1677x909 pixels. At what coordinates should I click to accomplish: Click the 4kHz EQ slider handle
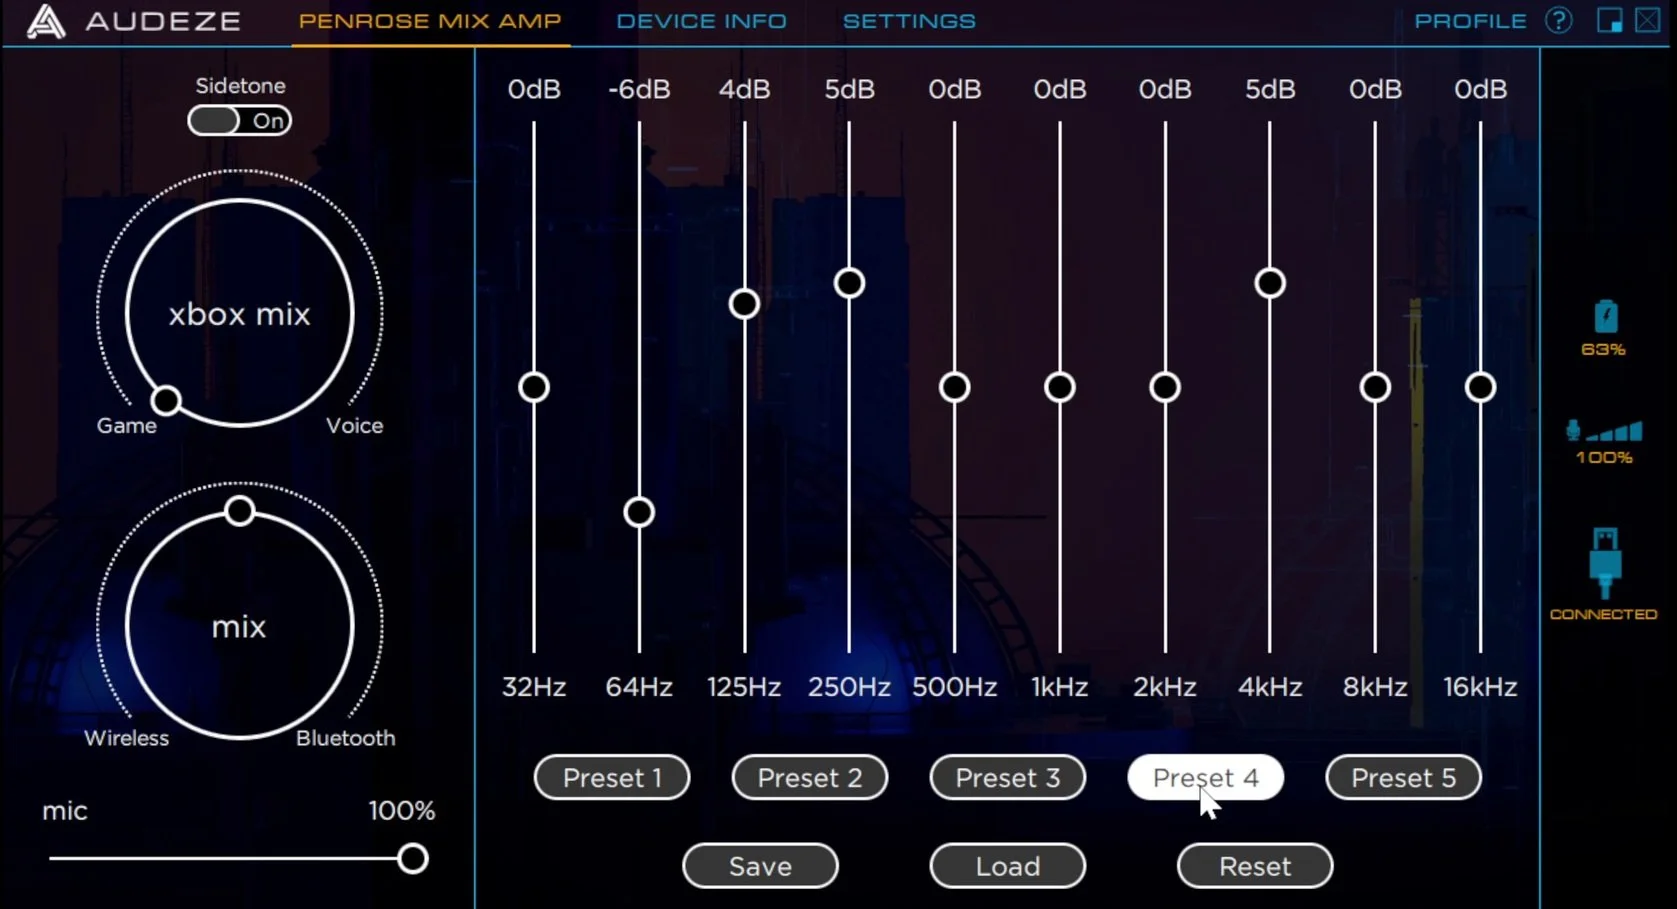(1270, 283)
